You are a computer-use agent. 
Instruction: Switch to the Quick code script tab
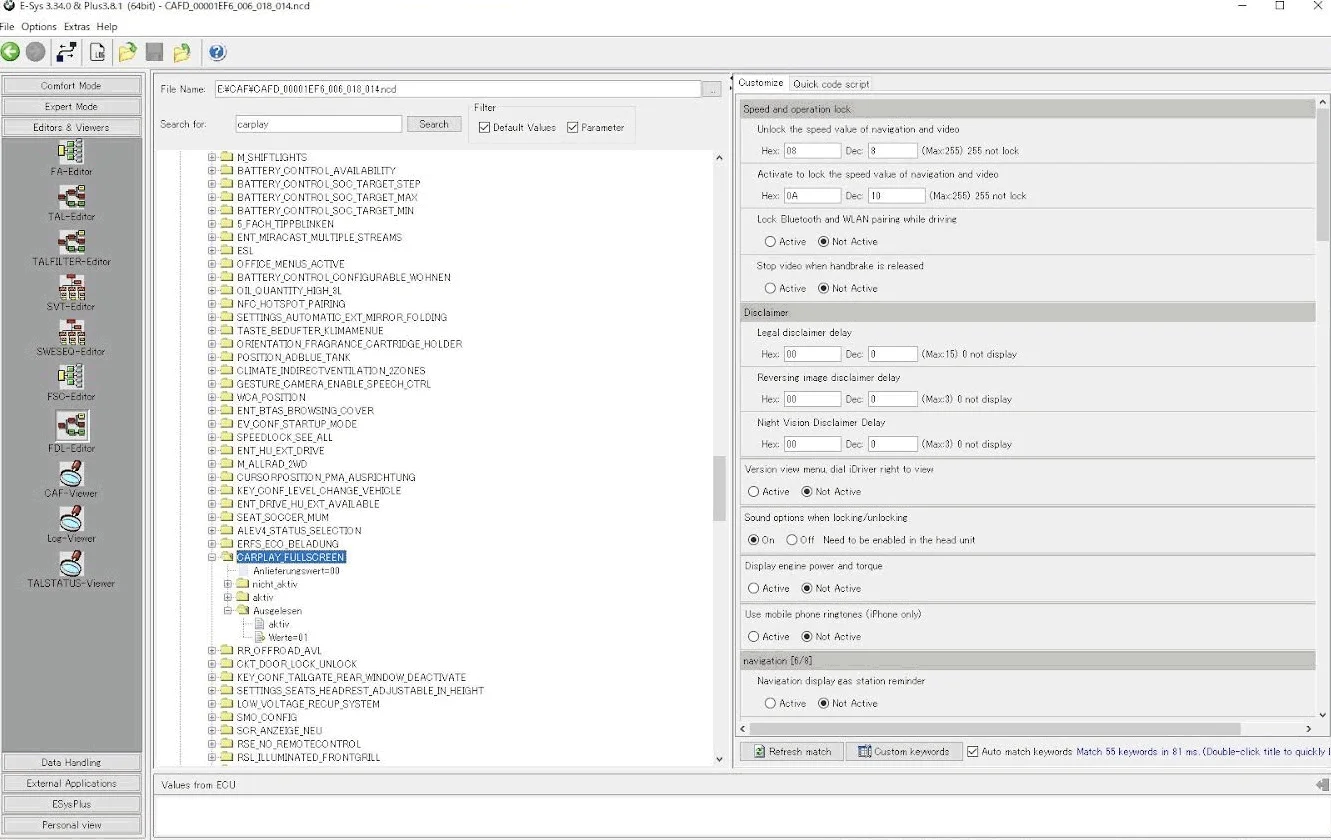click(x=831, y=84)
